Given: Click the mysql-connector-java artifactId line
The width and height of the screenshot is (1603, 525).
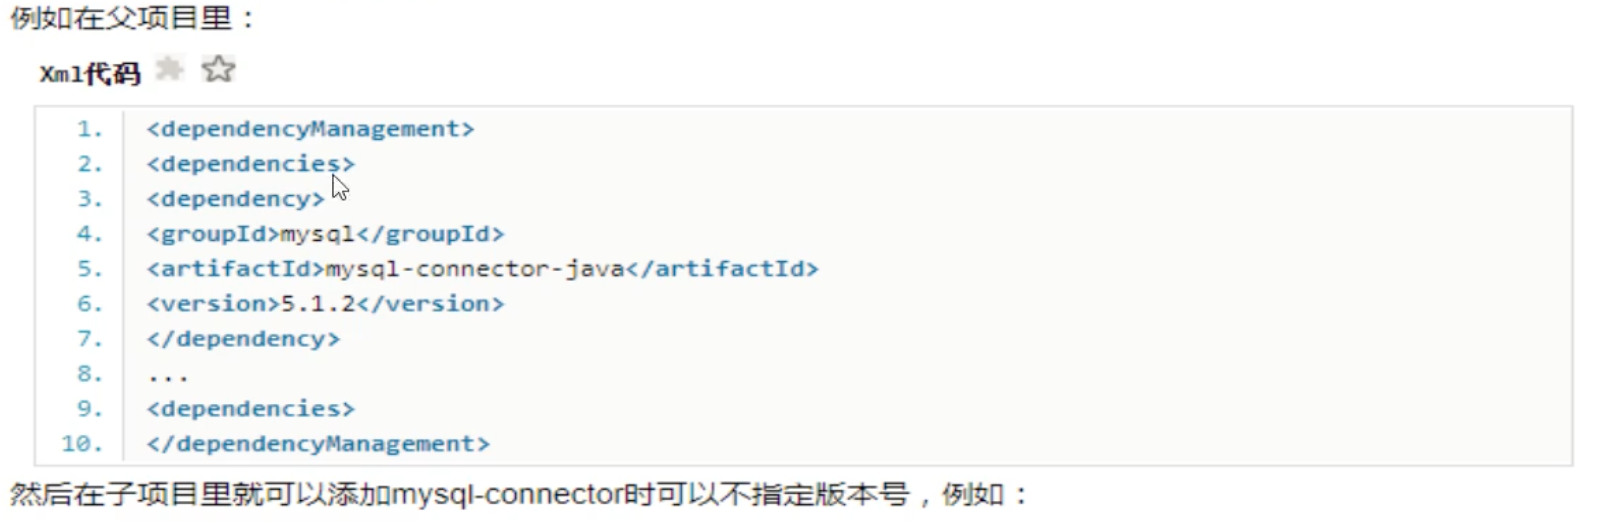Looking at the screenshot, I should (x=482, y=269).
